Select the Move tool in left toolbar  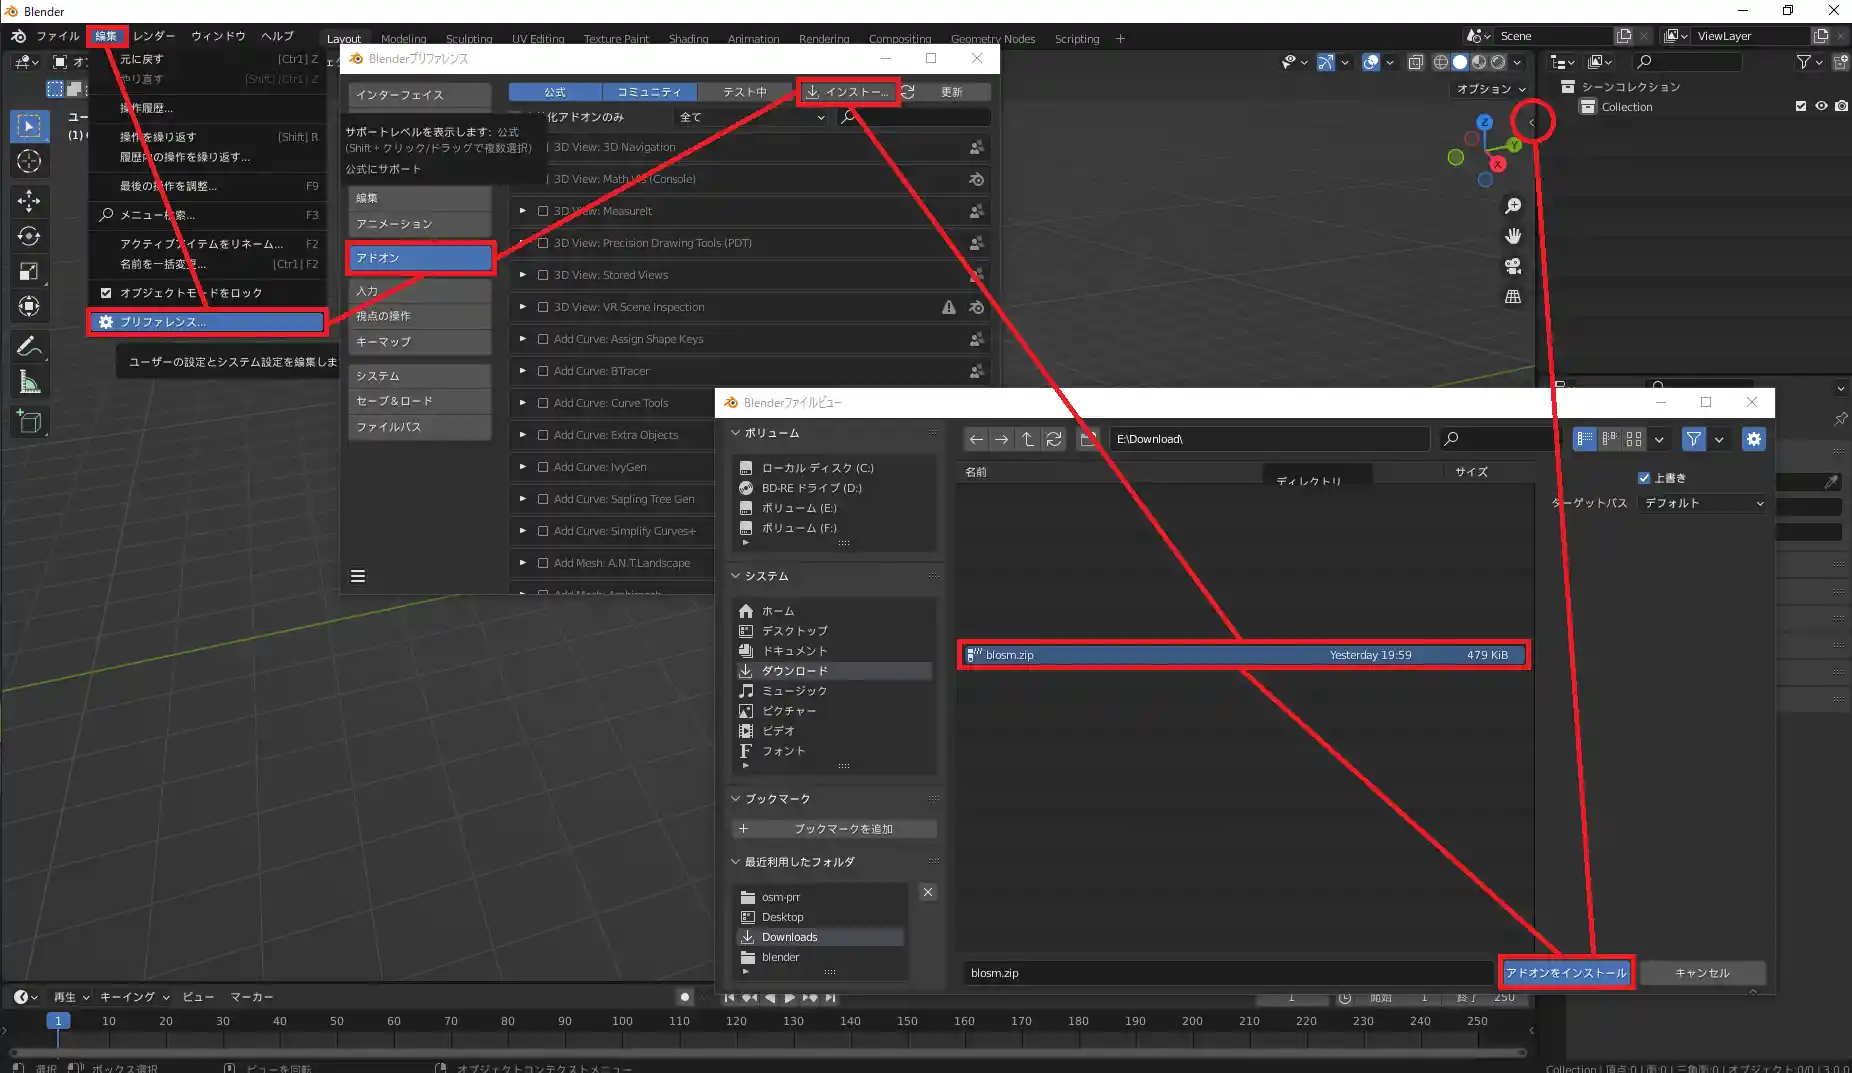tap(29, 200)
